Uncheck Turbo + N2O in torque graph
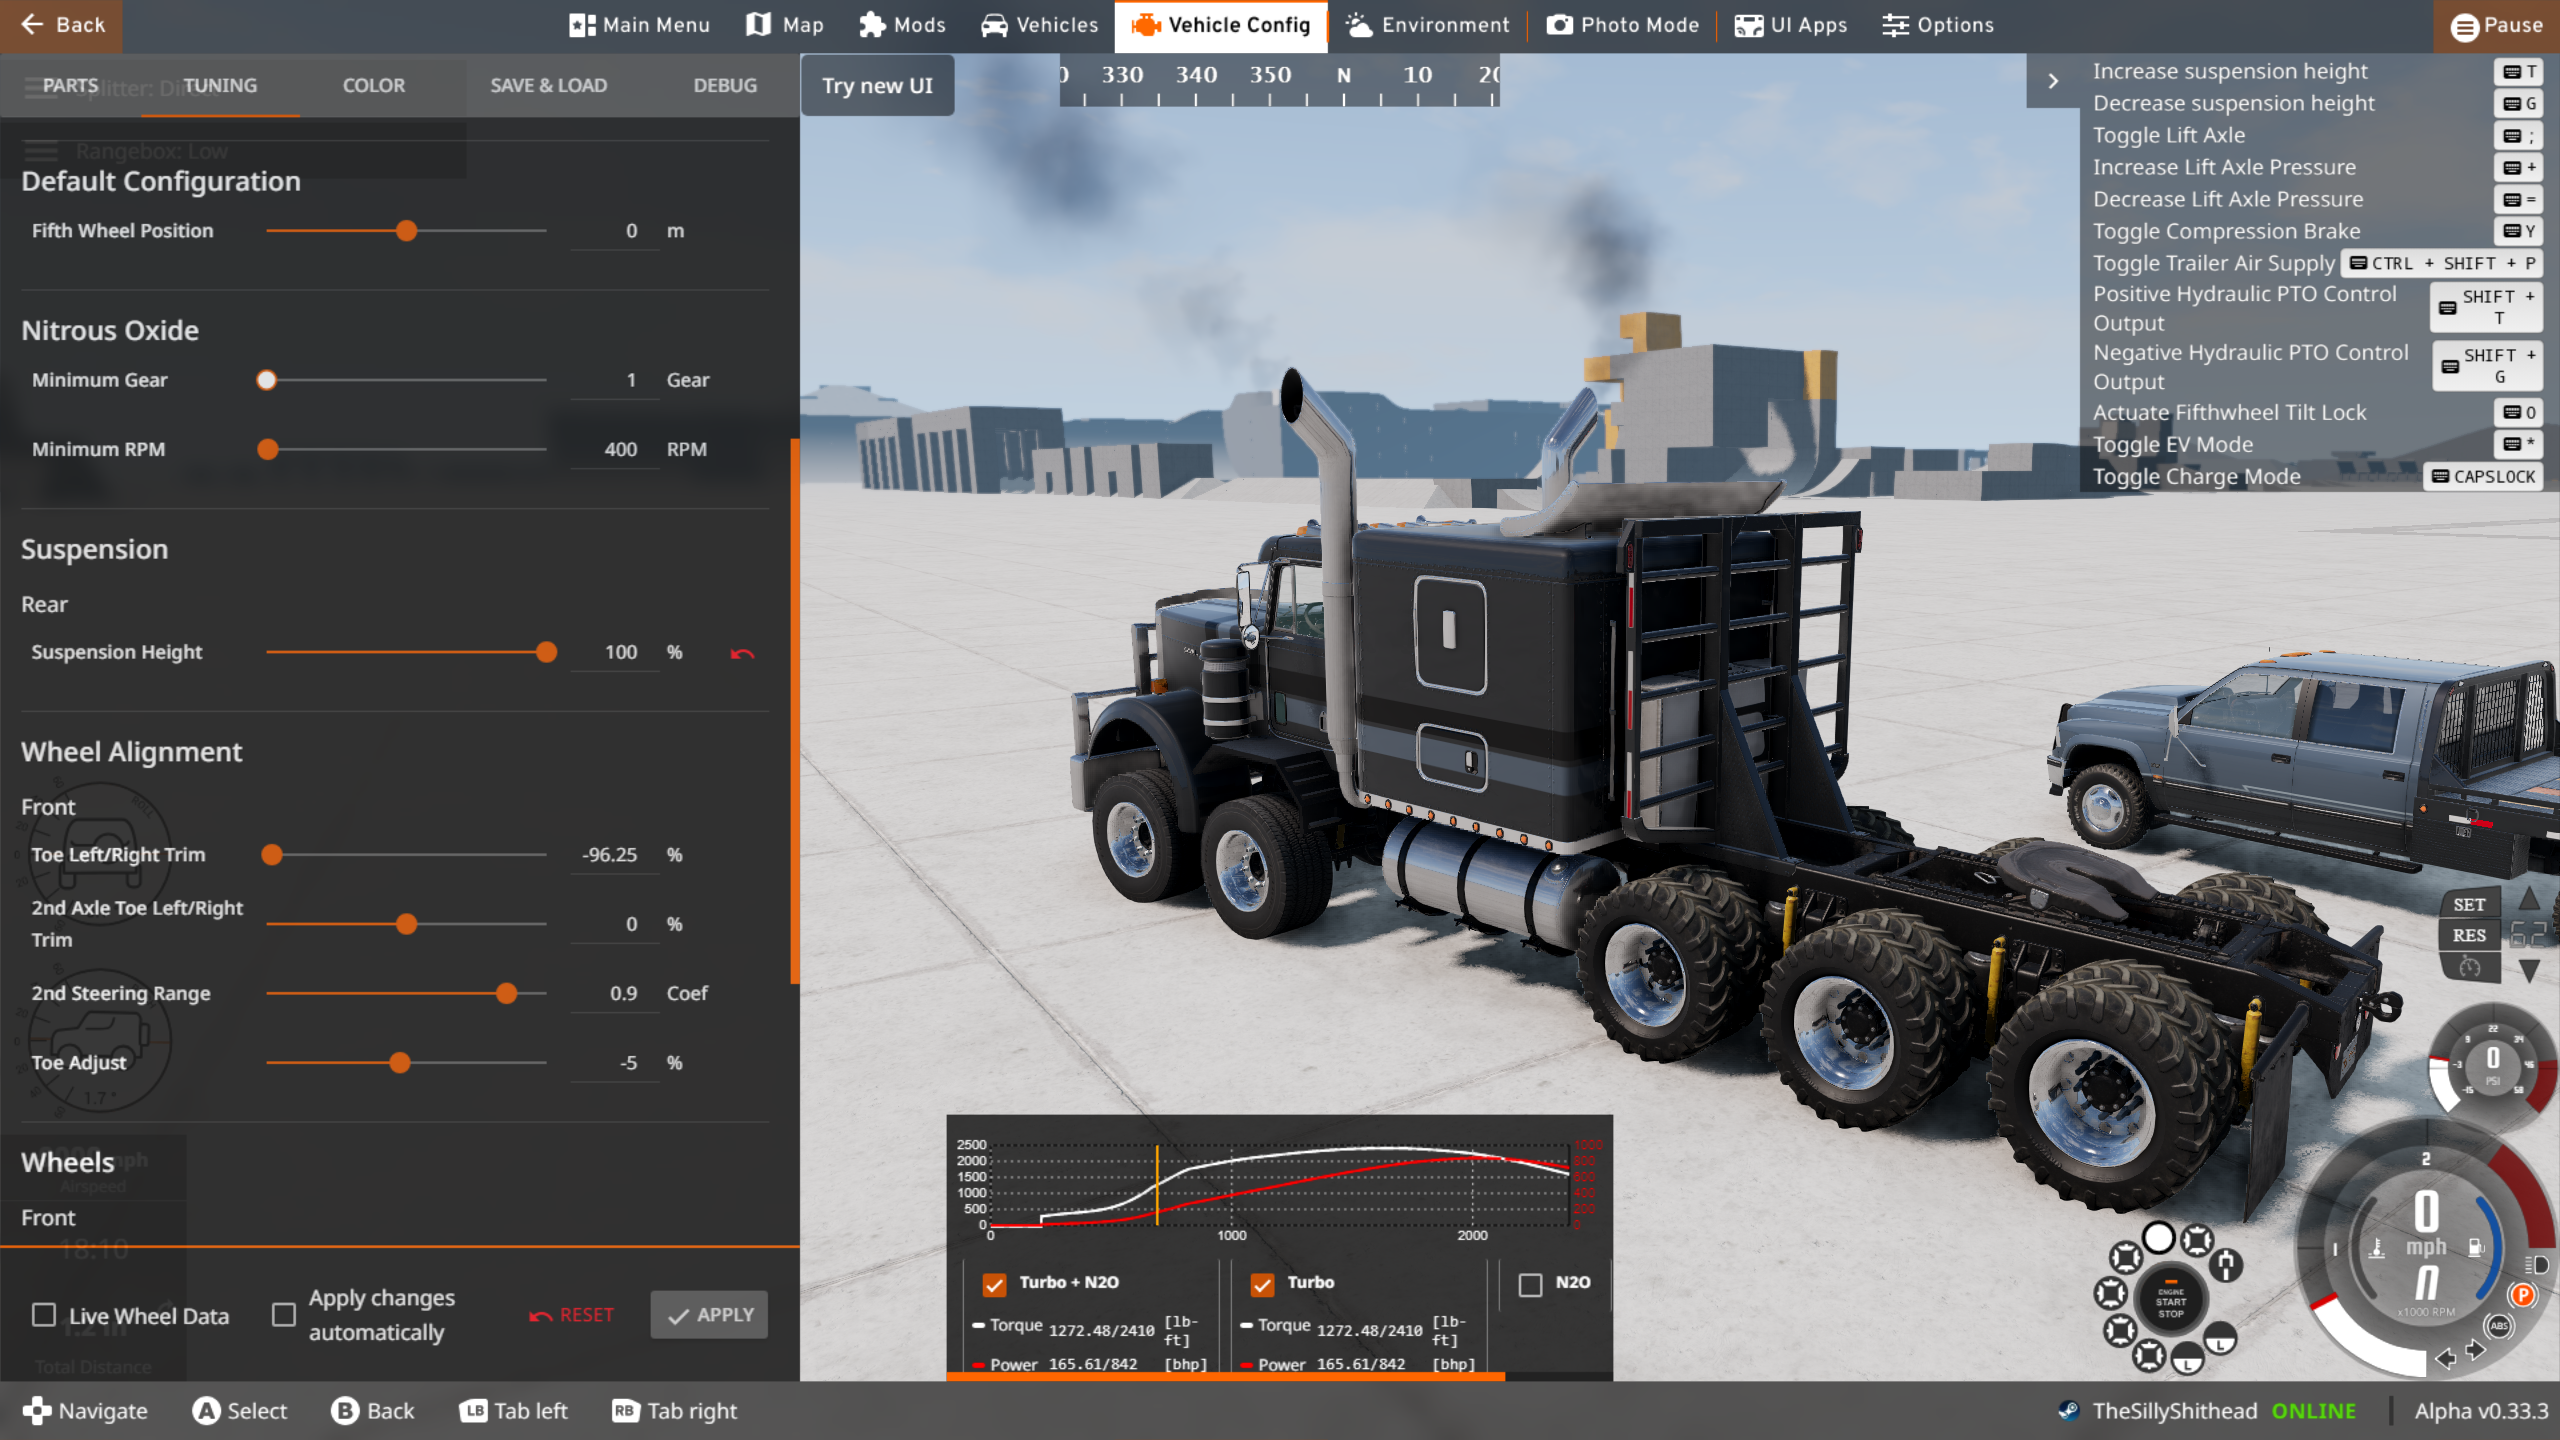This screenshot has width=2560, height=1440. coord(994,1284)
